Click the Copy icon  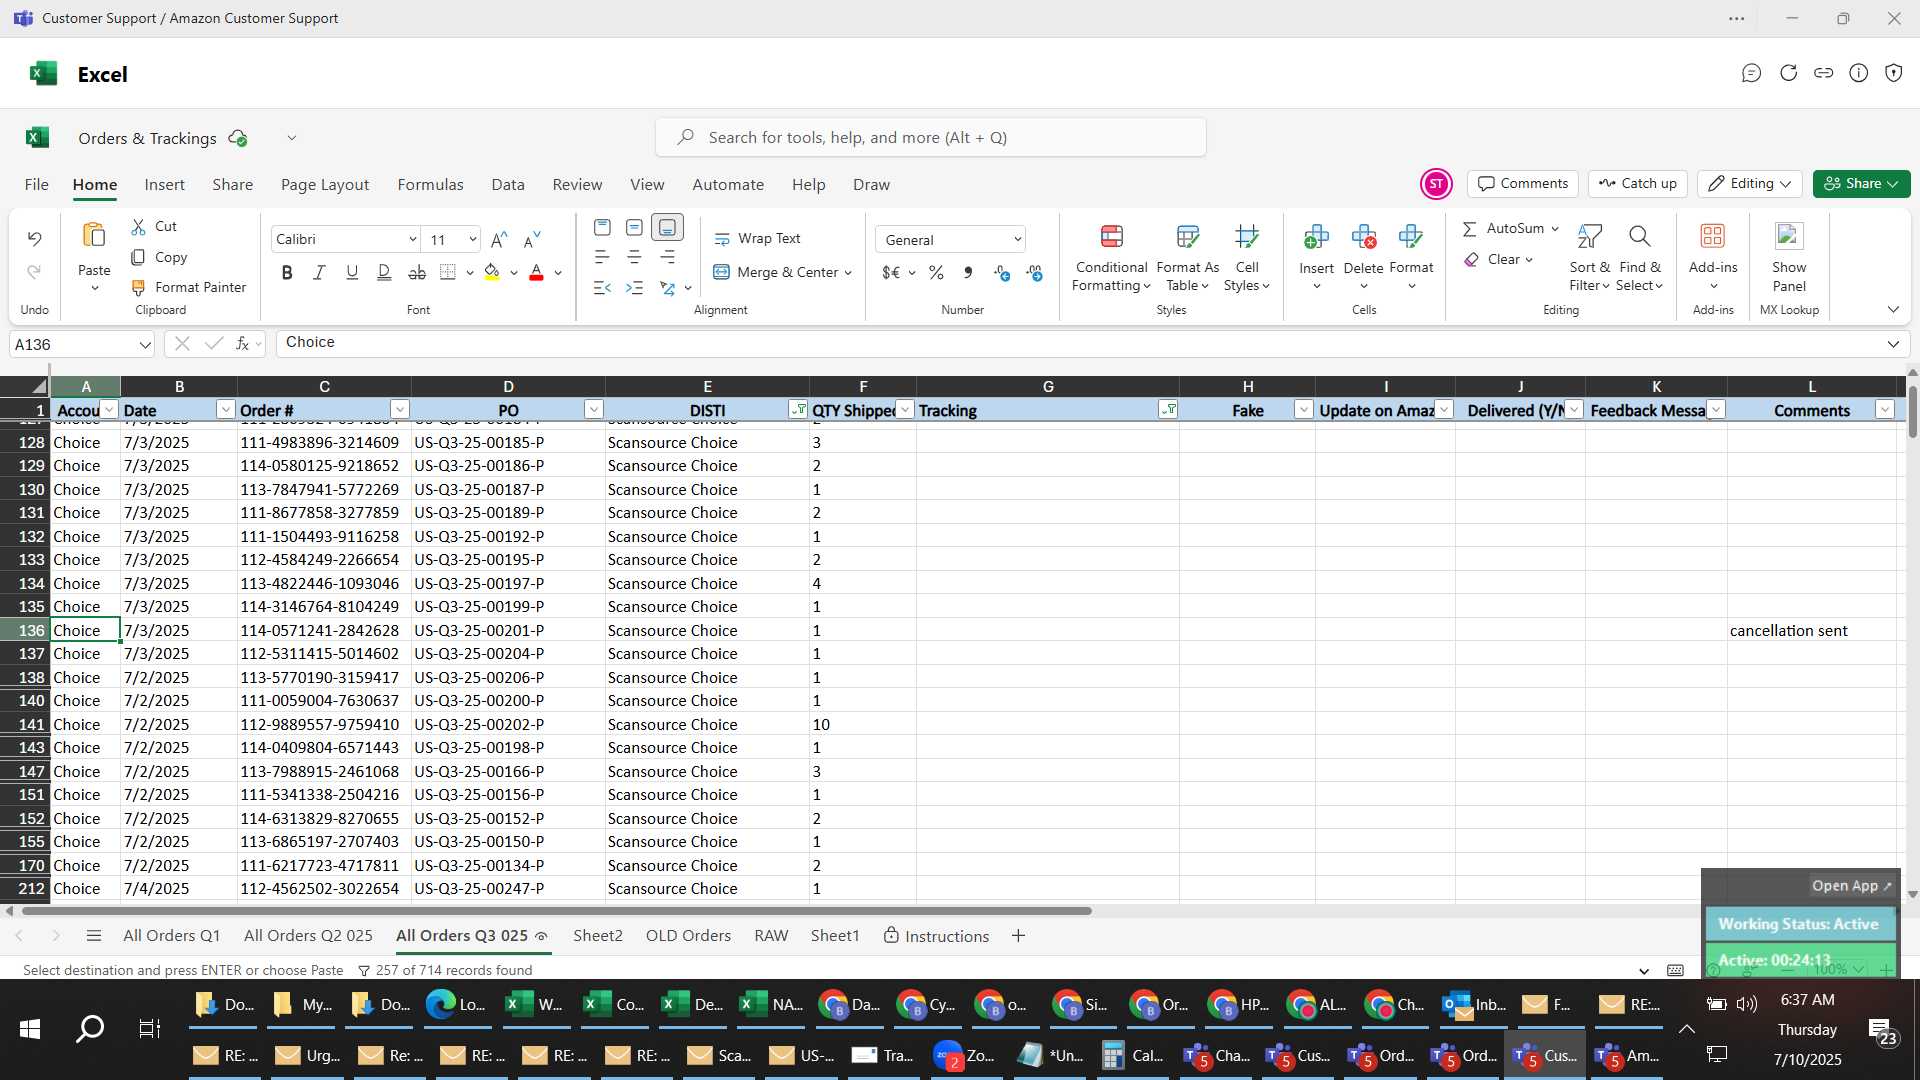point(139,257)
